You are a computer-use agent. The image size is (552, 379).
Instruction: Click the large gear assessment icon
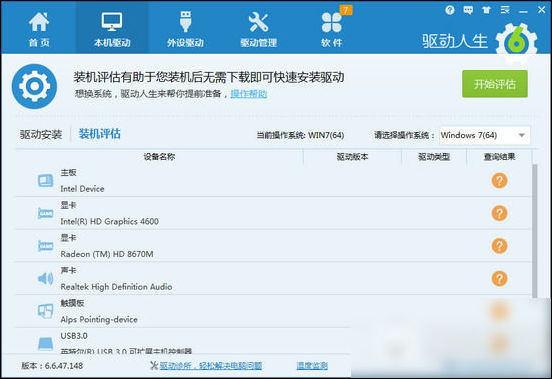[x=34, y=86]
